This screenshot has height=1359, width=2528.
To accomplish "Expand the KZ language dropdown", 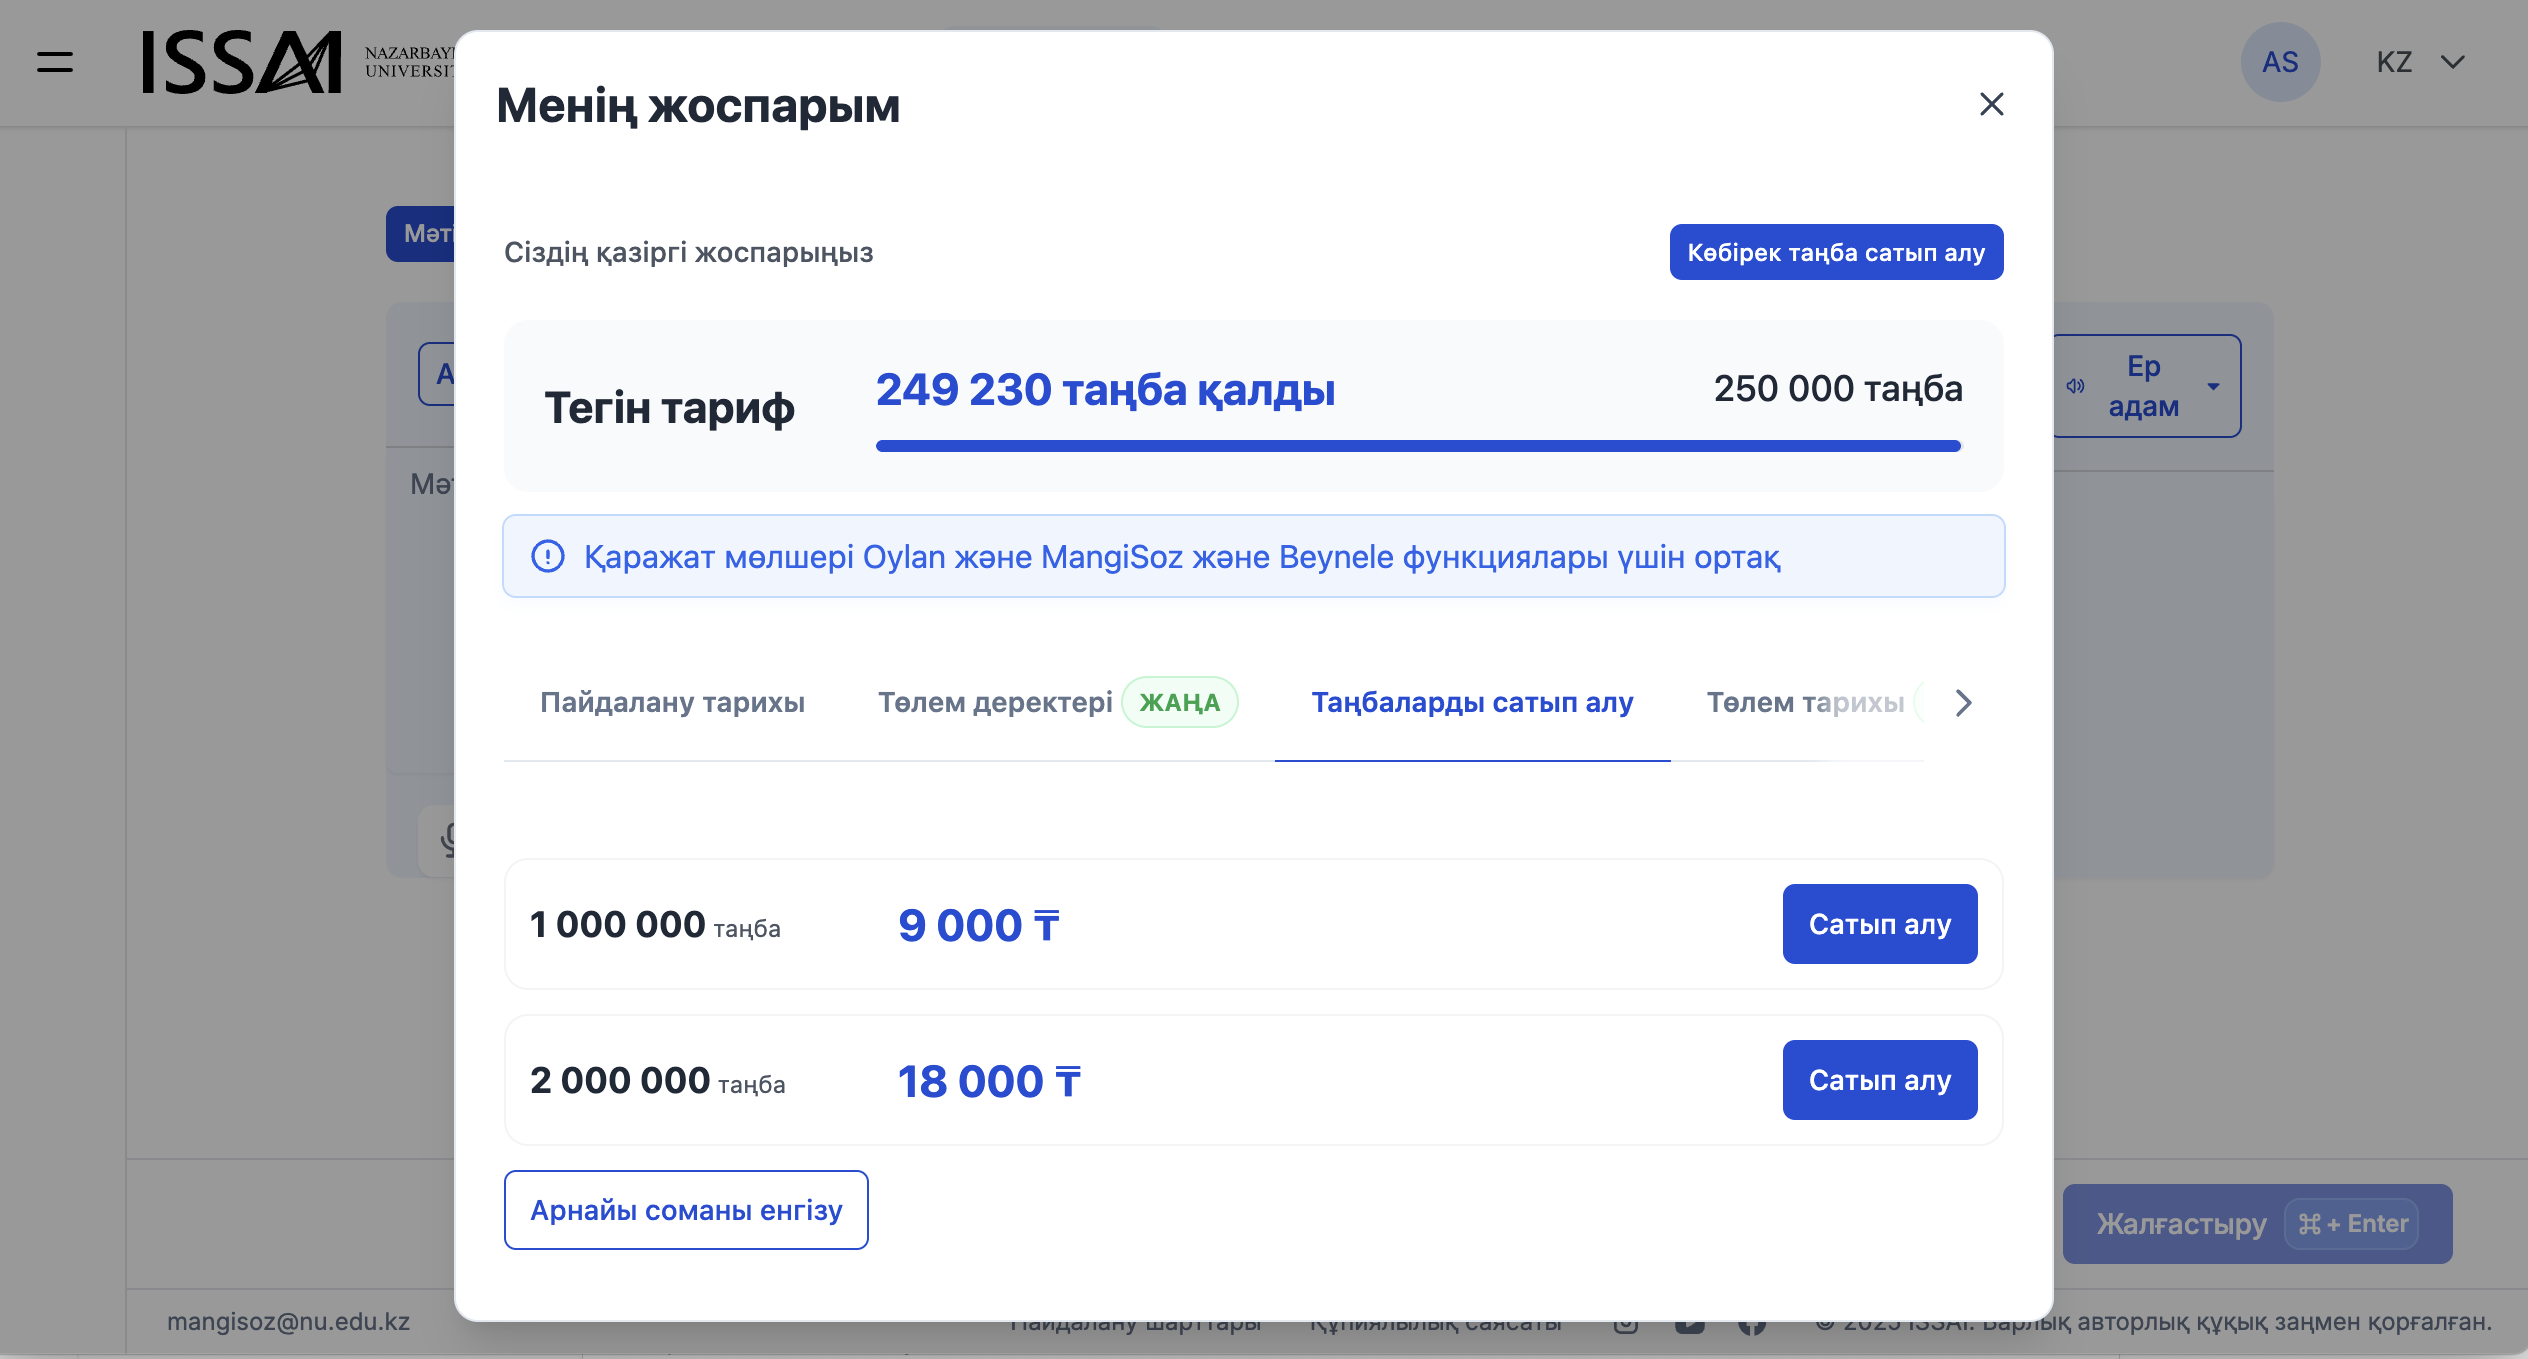I will 2420,62.
